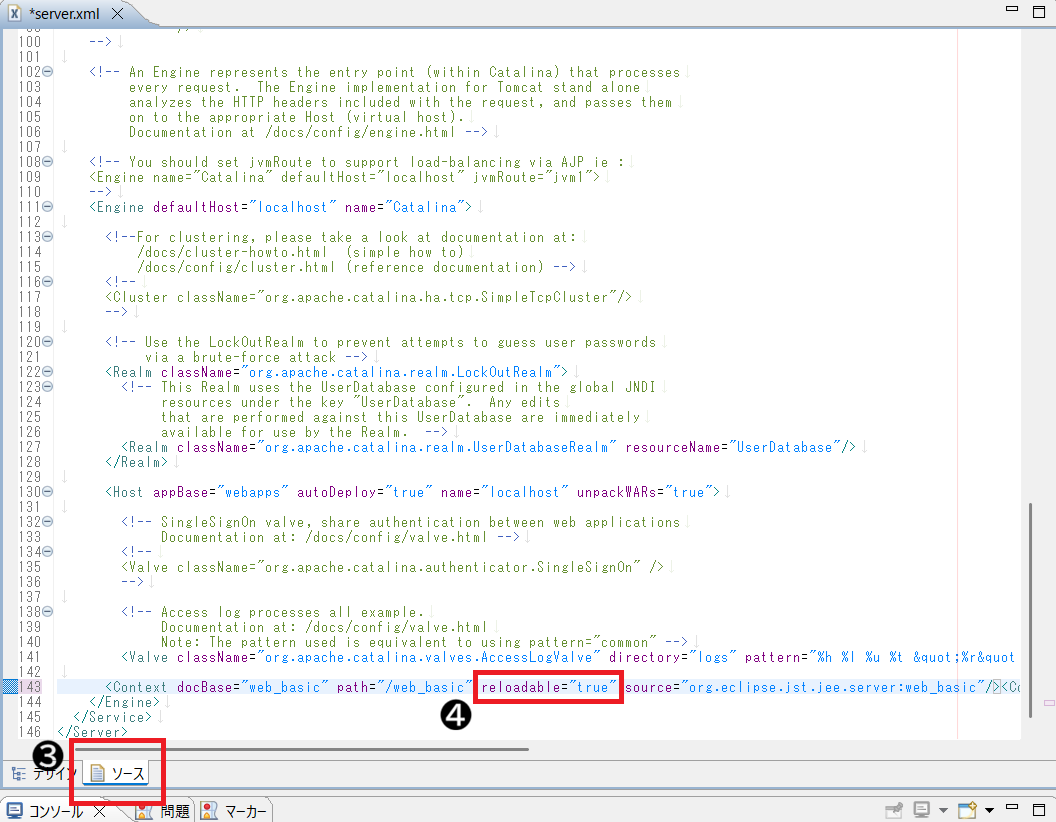Open Display Selected Console dropdown arrow
Screen dimensions: 1056x822
click(x=943, y=810)
